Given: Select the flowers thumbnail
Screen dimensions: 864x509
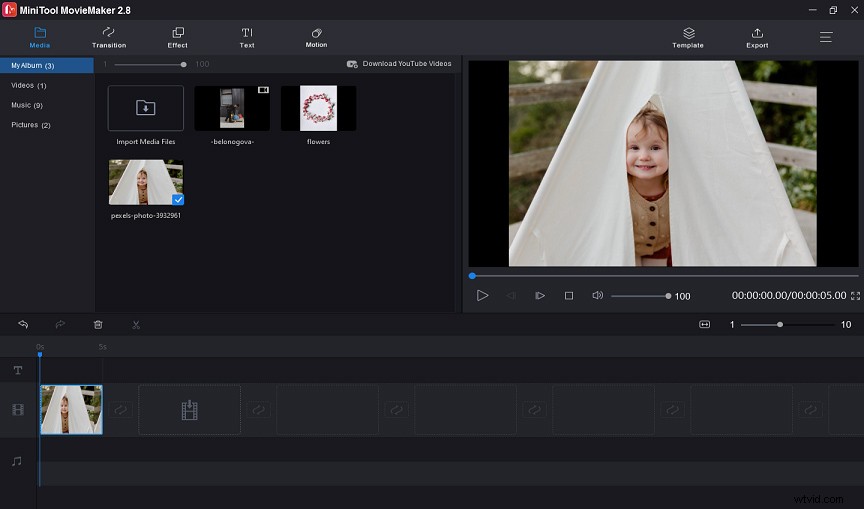Looking at the screenshot, I should 318,108.
